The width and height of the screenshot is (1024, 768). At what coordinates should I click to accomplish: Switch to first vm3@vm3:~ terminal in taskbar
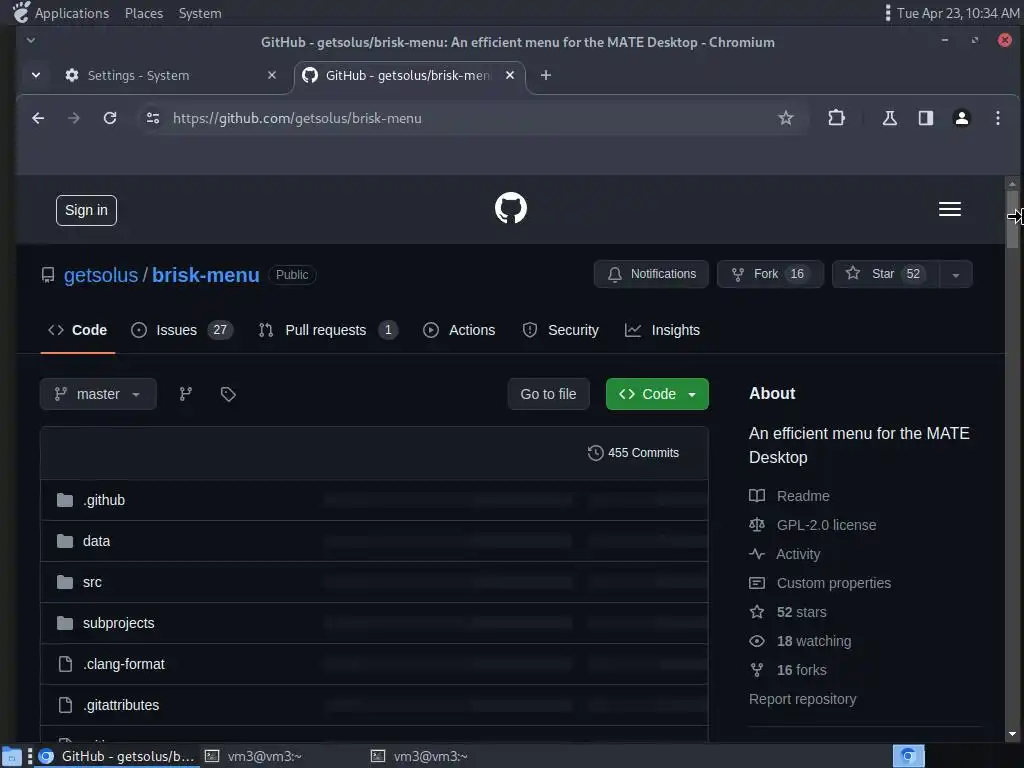(x=253, y=756)
